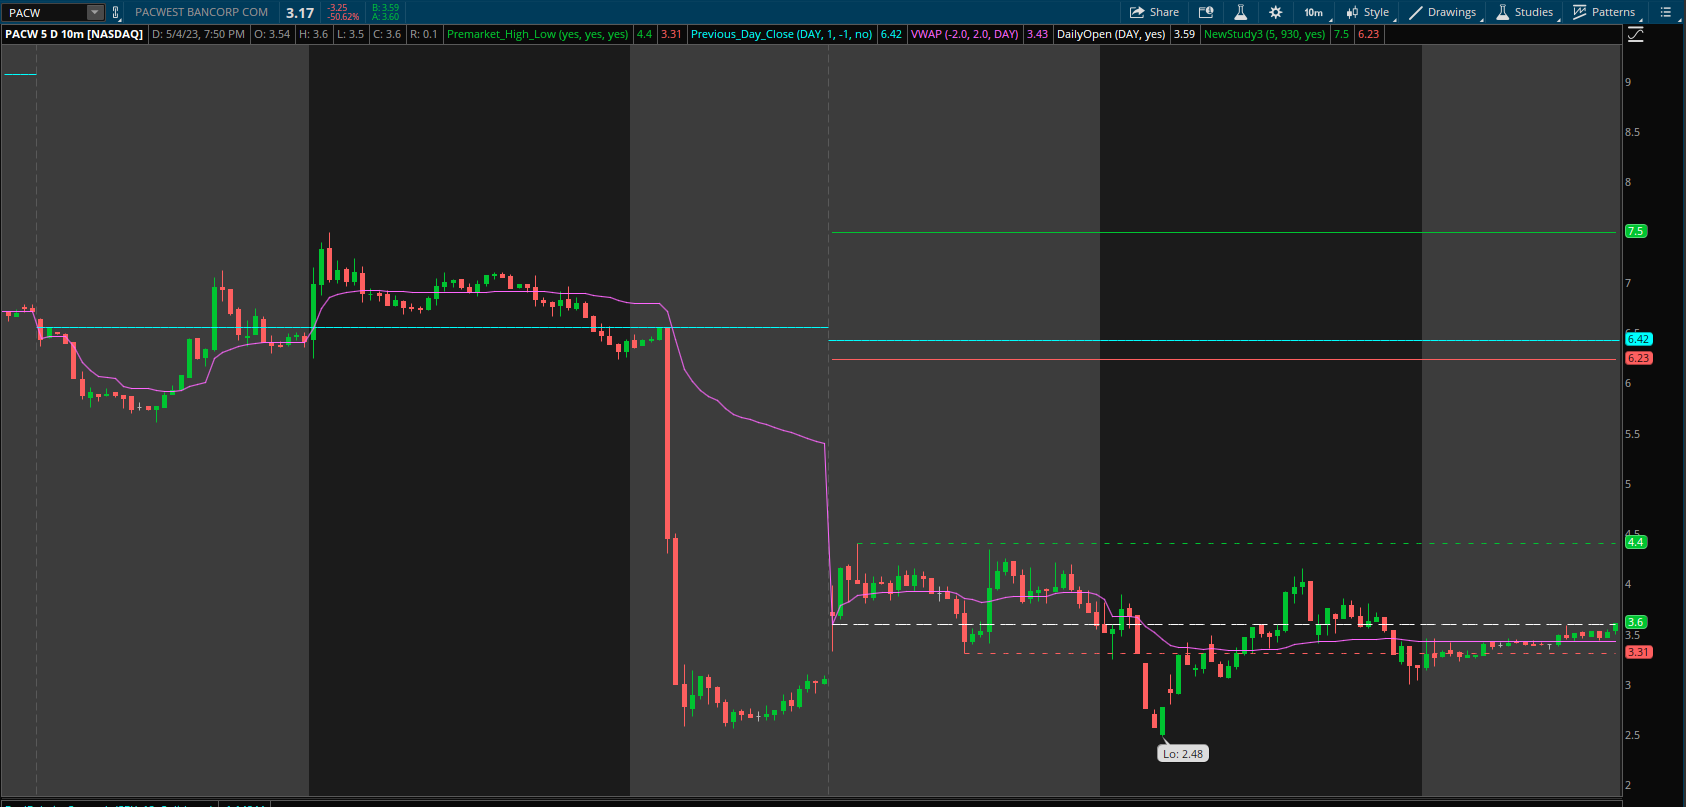Click inside the PACW symbol input field
Screen dimensions: 1686x807
45,13
